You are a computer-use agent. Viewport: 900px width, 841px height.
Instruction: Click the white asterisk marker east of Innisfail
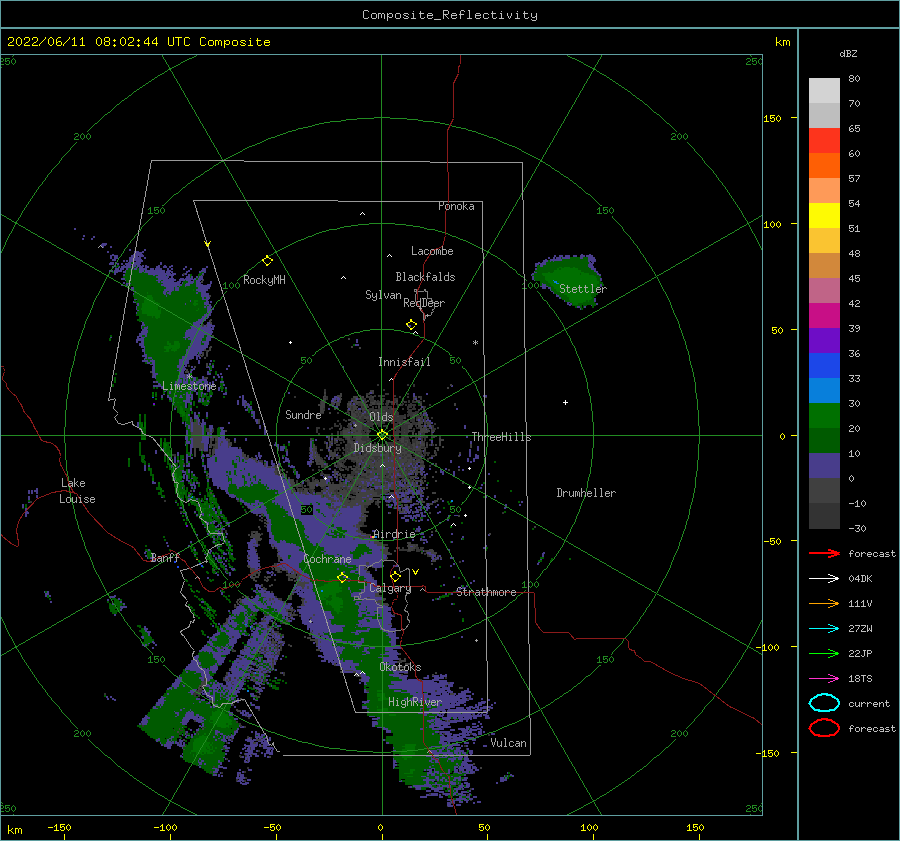coord(475,343)
